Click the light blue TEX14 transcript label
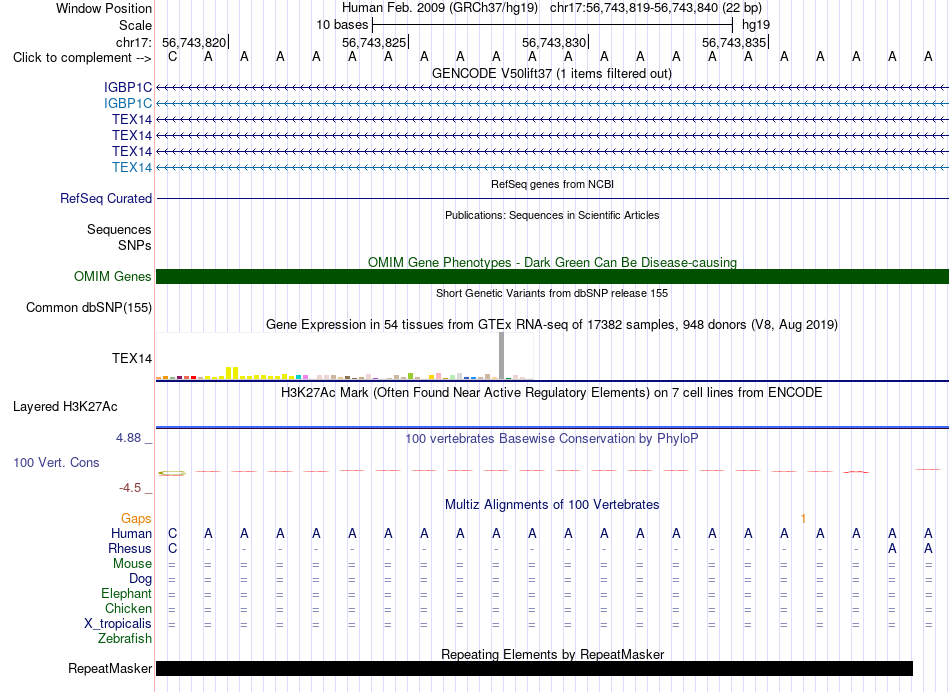The width and height of the screenshot is (950, 692). (131, 167)
